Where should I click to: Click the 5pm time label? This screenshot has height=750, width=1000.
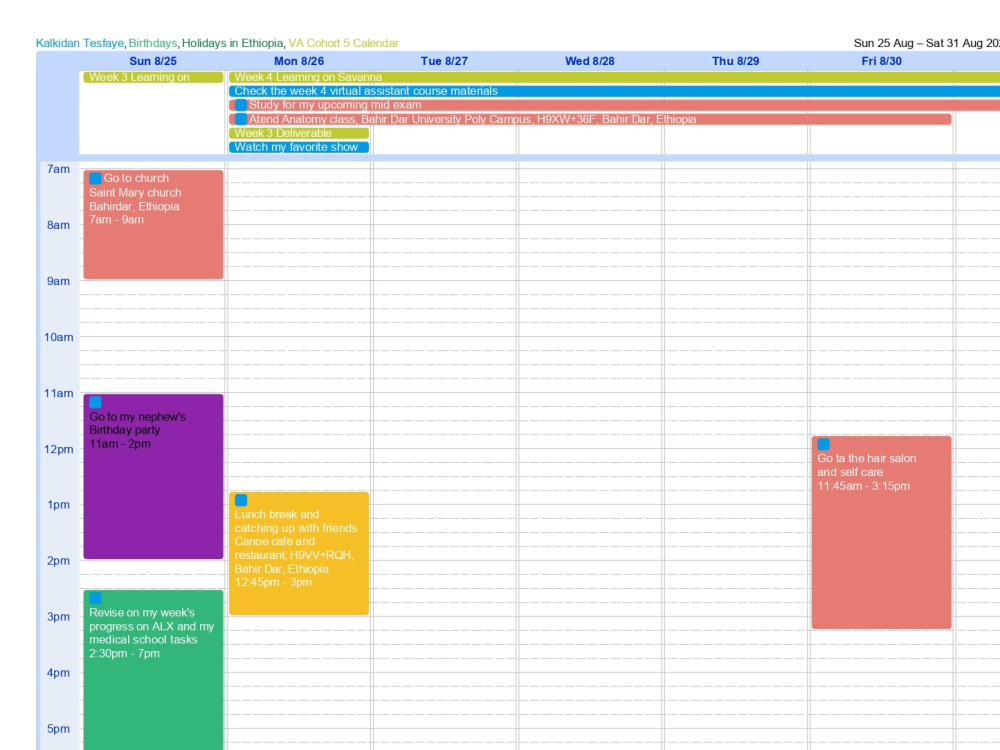click(x=58, y=729)
